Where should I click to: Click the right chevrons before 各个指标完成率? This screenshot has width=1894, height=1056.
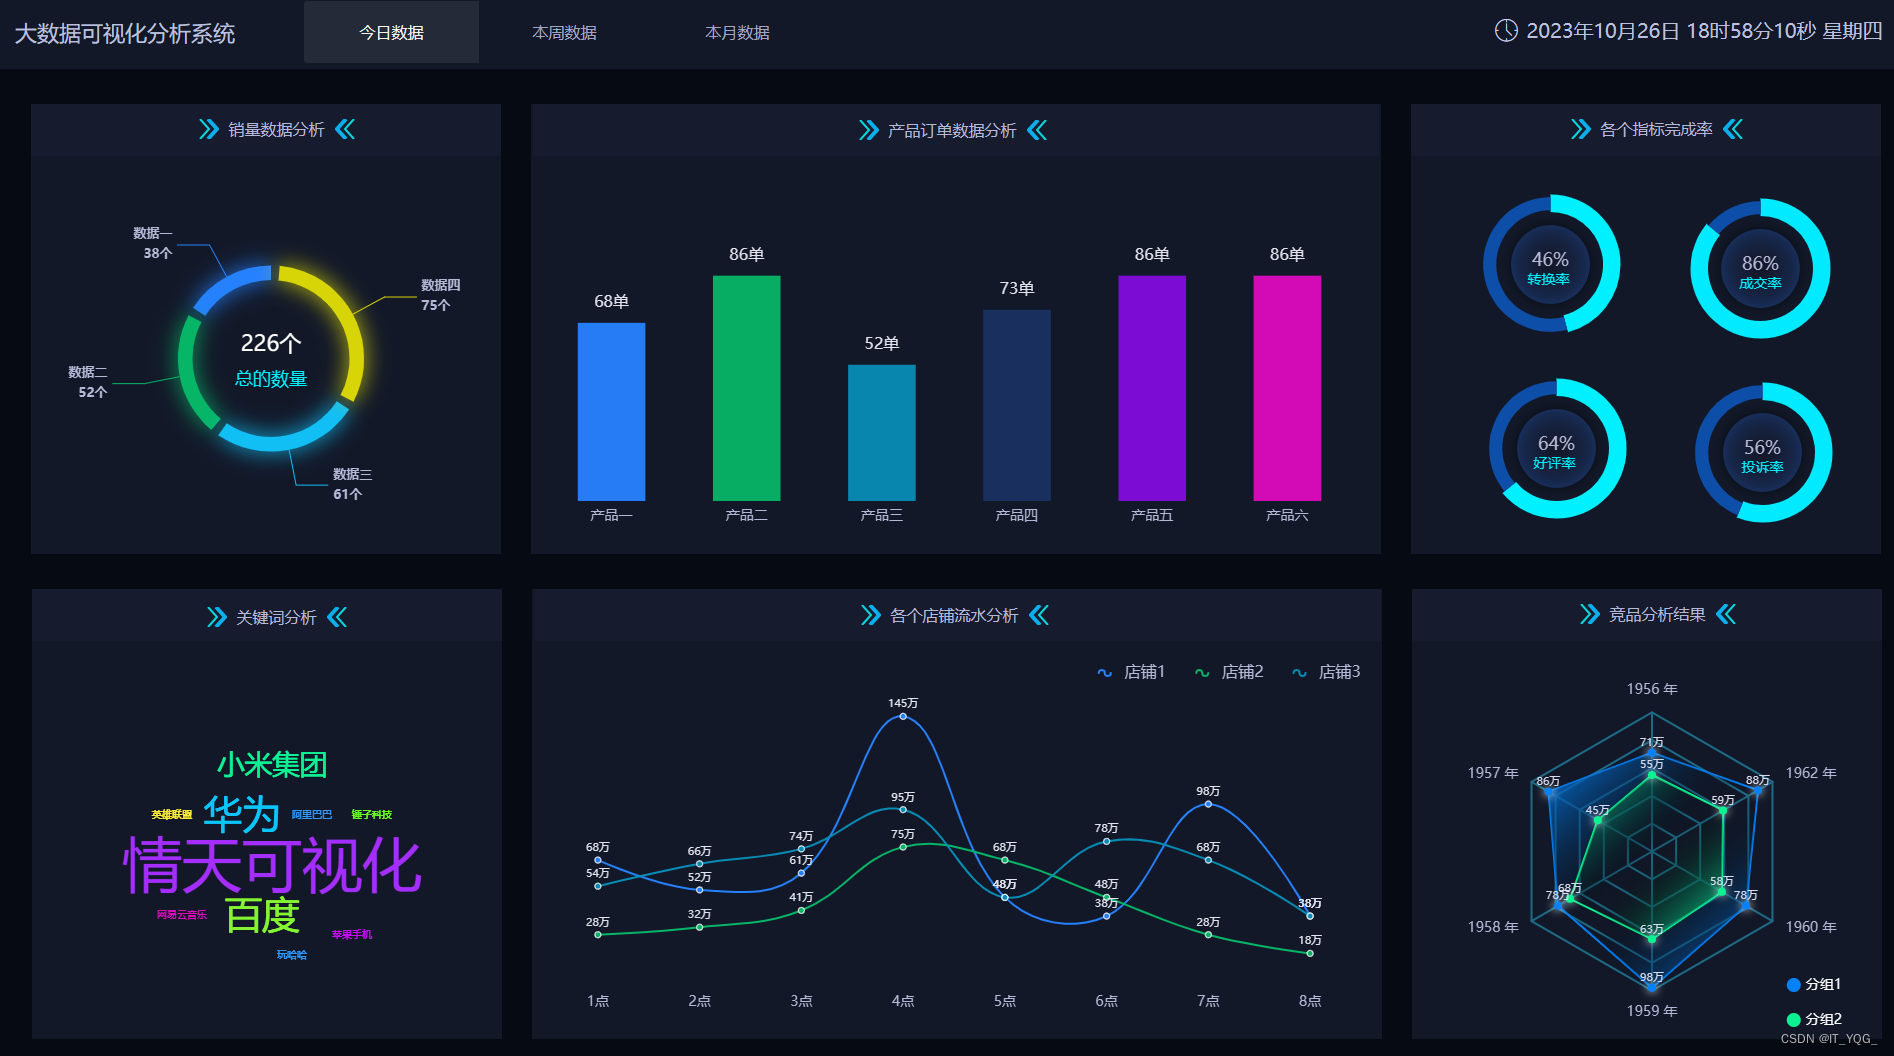click(1580, 129)
